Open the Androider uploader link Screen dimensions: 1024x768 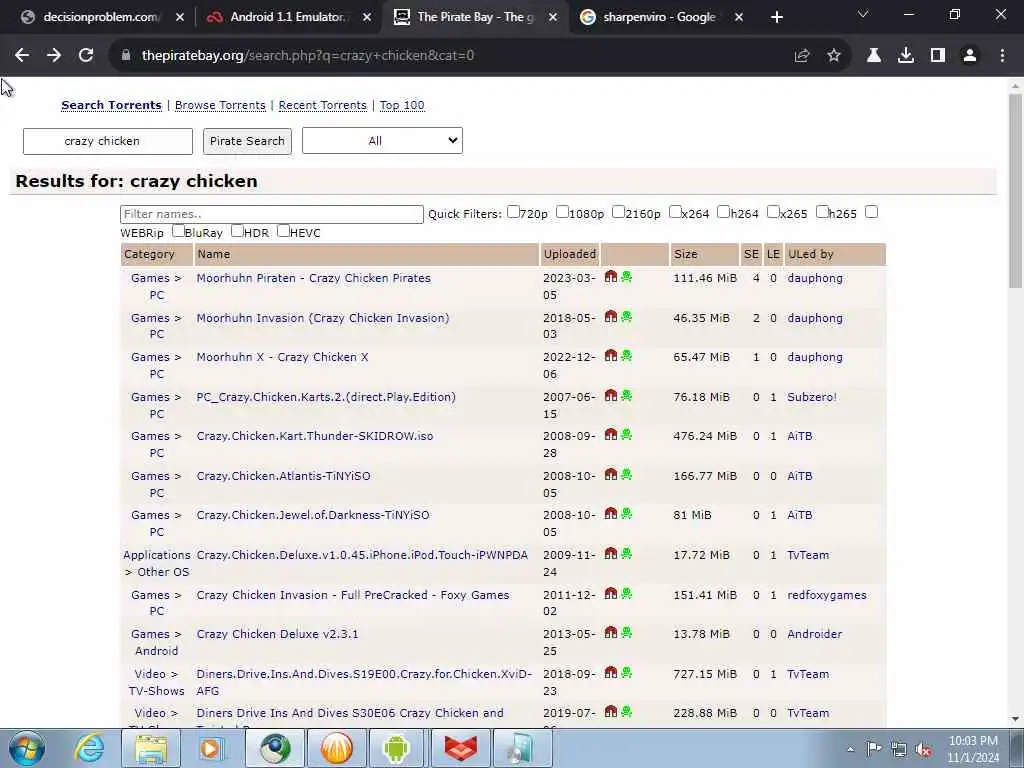coord(814,634)
